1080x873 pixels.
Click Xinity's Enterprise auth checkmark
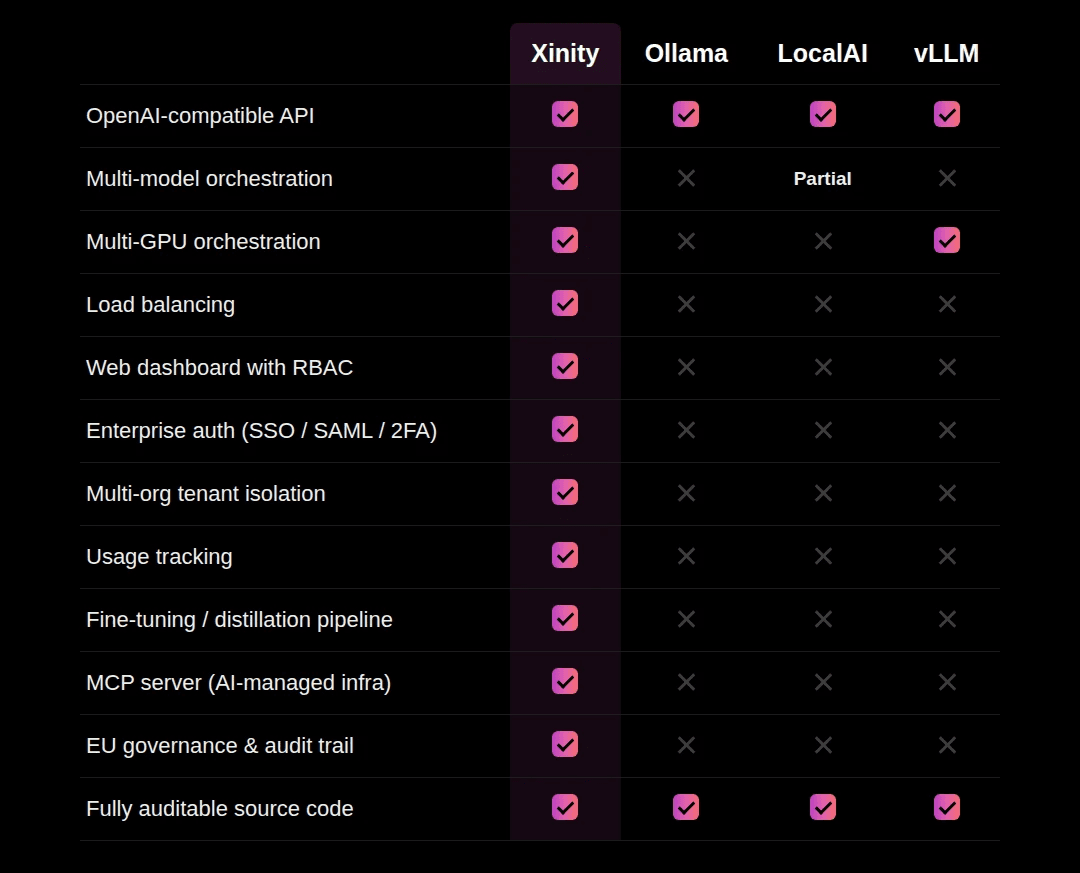click(565, 429)
